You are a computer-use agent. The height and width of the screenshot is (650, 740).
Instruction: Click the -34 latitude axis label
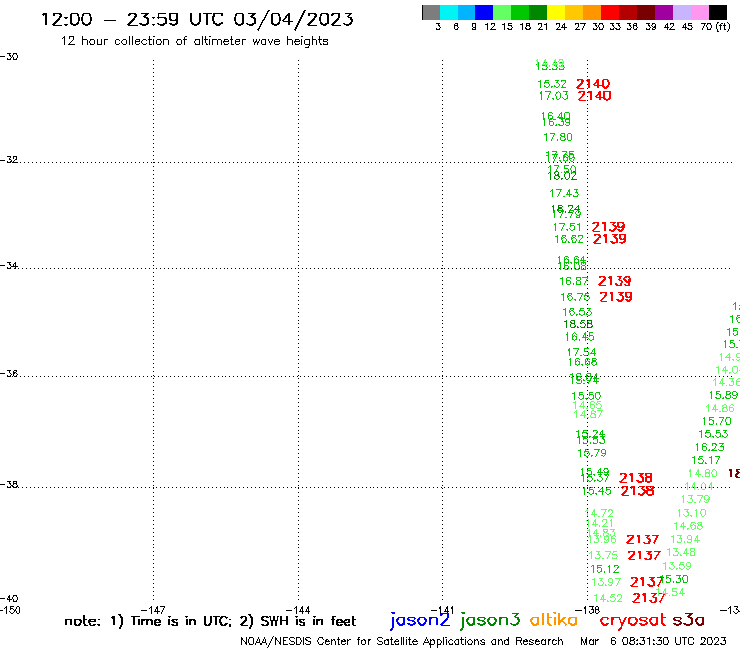[9, 265]
